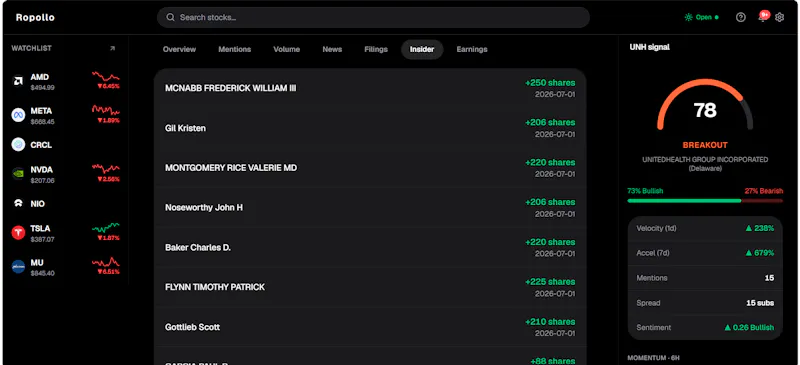The width and height of the screenshot is (800, 365).
Task: Click the search magnifier icon
Action: pos(170,17)
